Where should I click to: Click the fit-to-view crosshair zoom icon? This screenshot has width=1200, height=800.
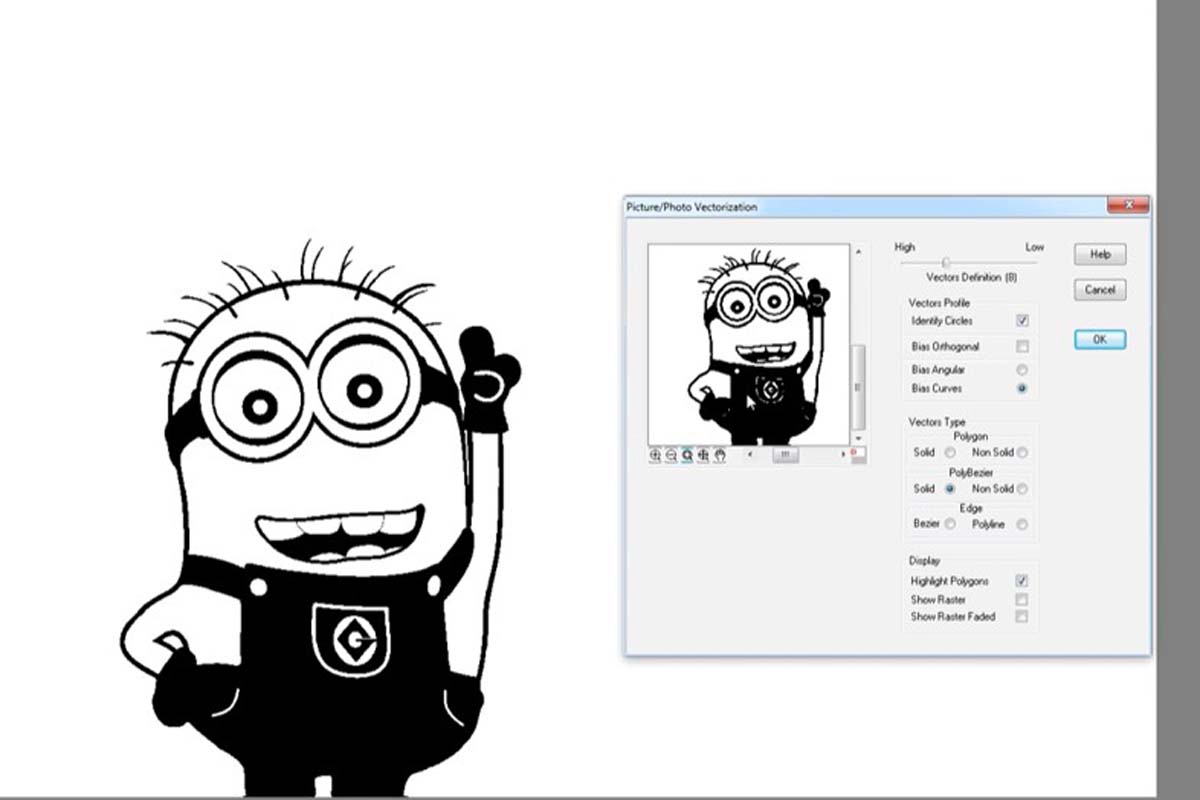[x=704, y=455]
